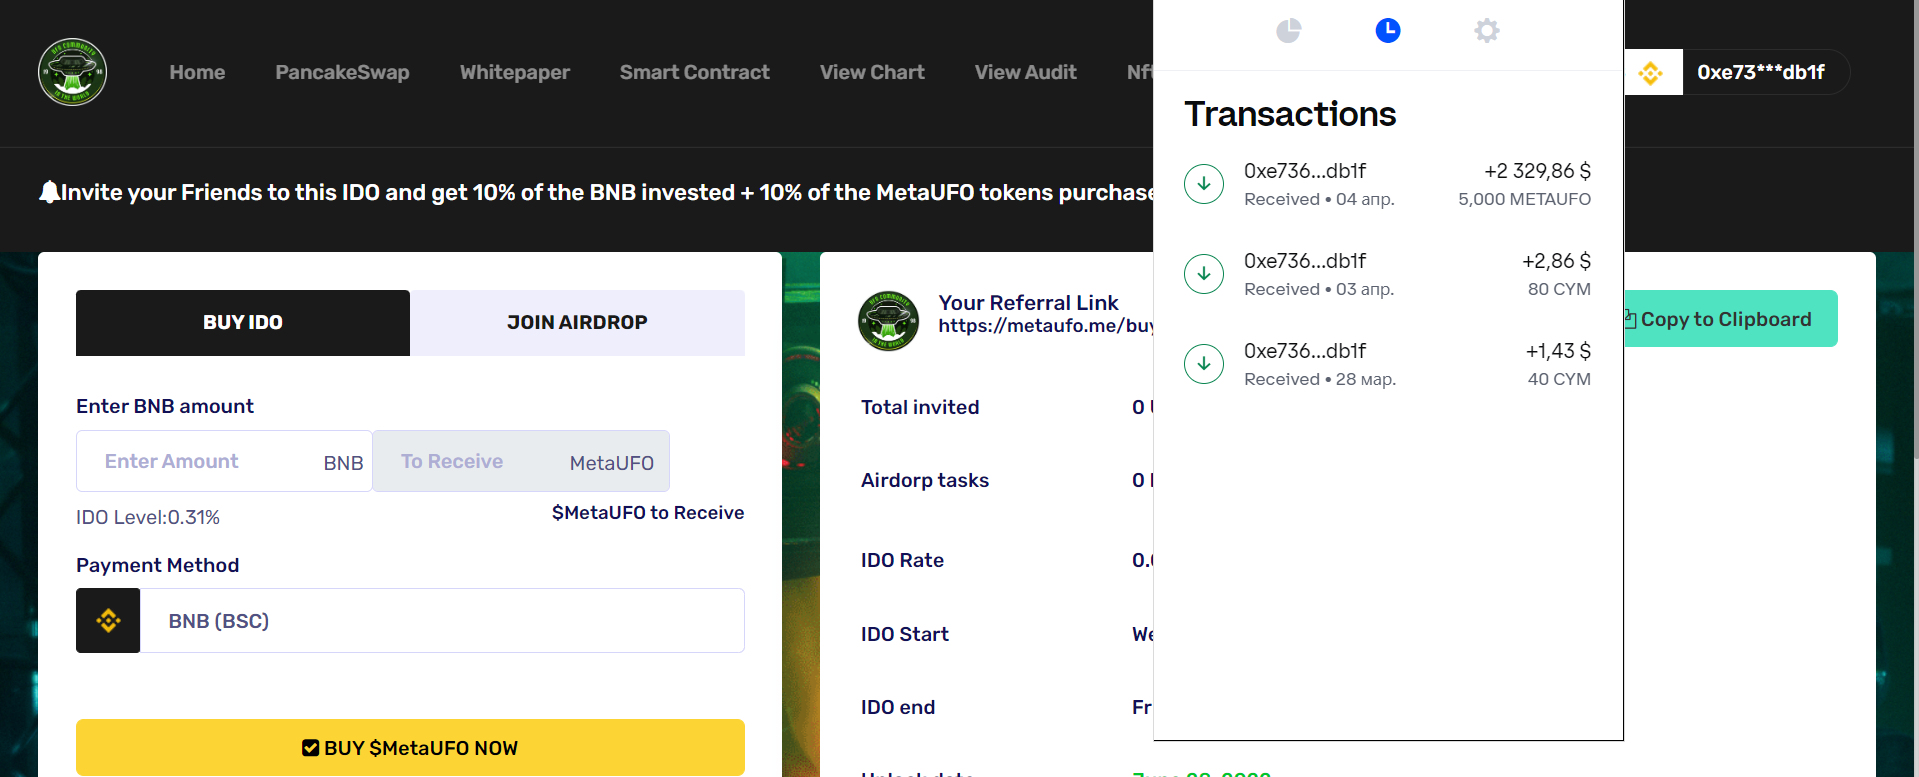
Task: Switch to the BUY IDO tab
Action: tap(243, 323)
